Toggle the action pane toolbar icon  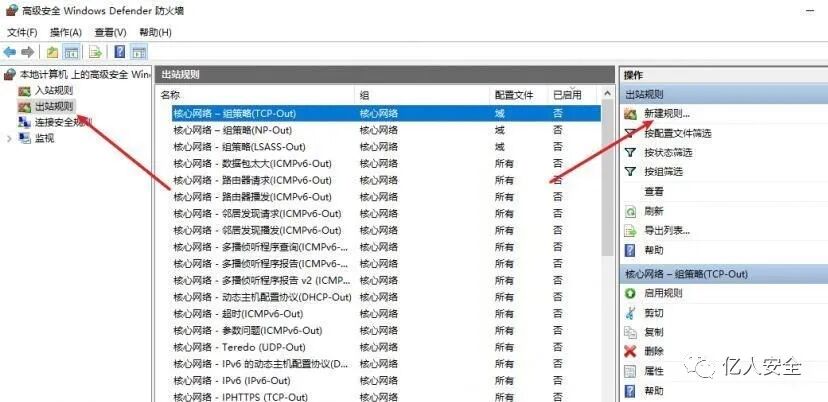(x=138, y=52)
